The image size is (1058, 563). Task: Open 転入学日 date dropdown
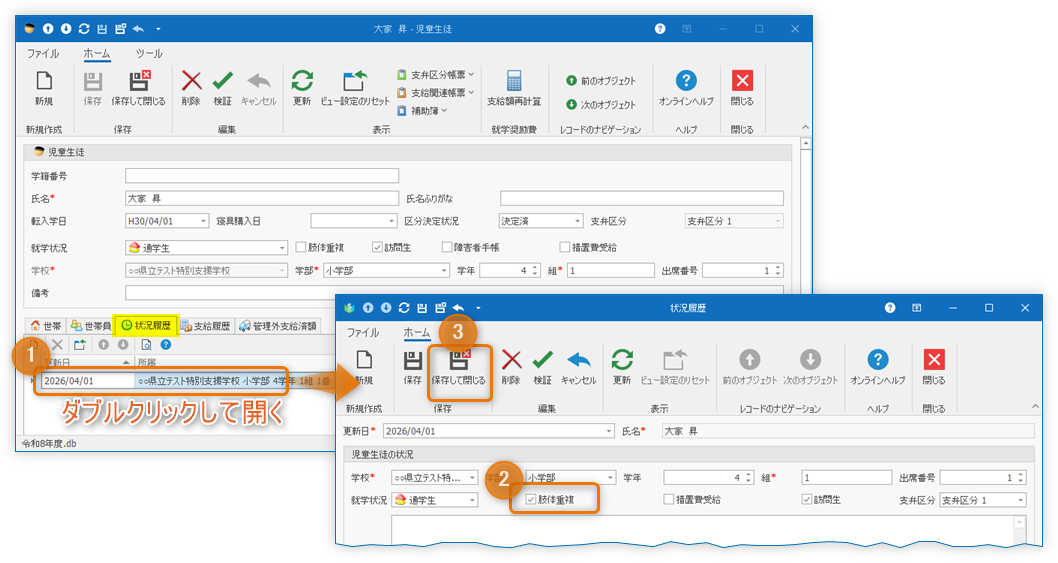[x=202, y=221]
